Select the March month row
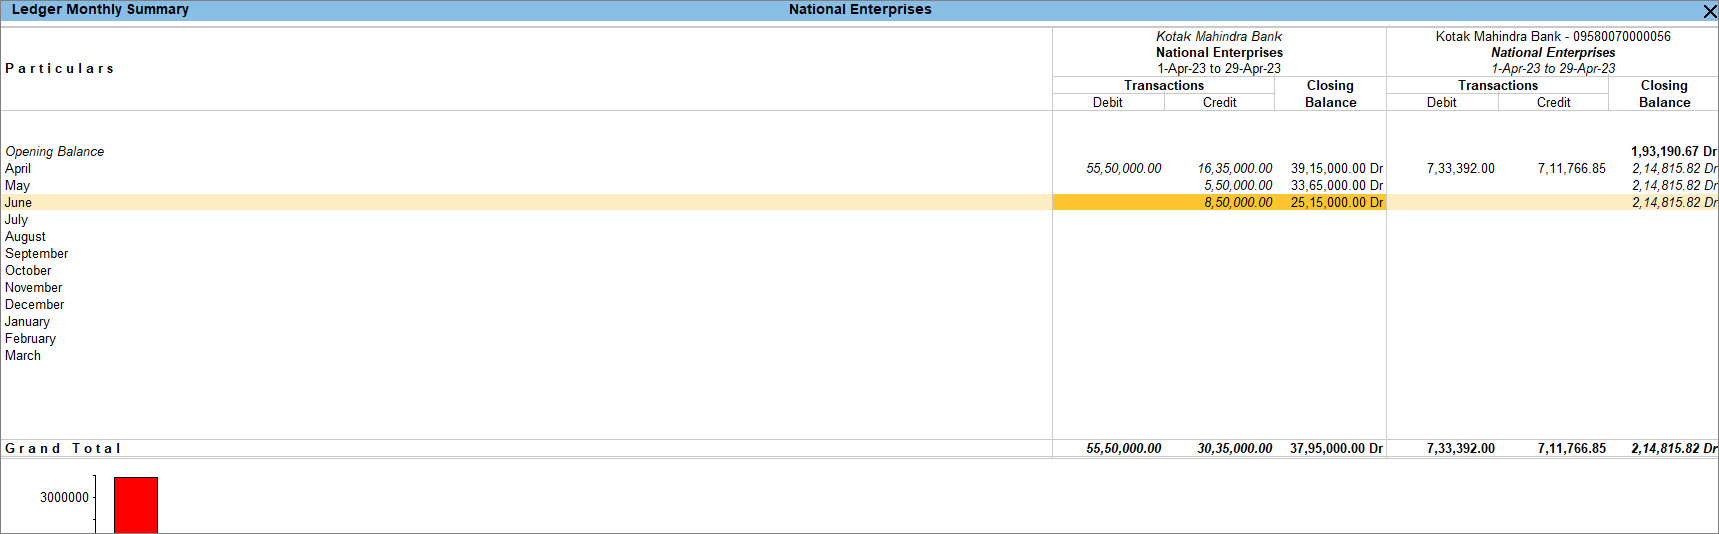The width and height of the screenshot is (1719, 534). click(x=23, y=356)
